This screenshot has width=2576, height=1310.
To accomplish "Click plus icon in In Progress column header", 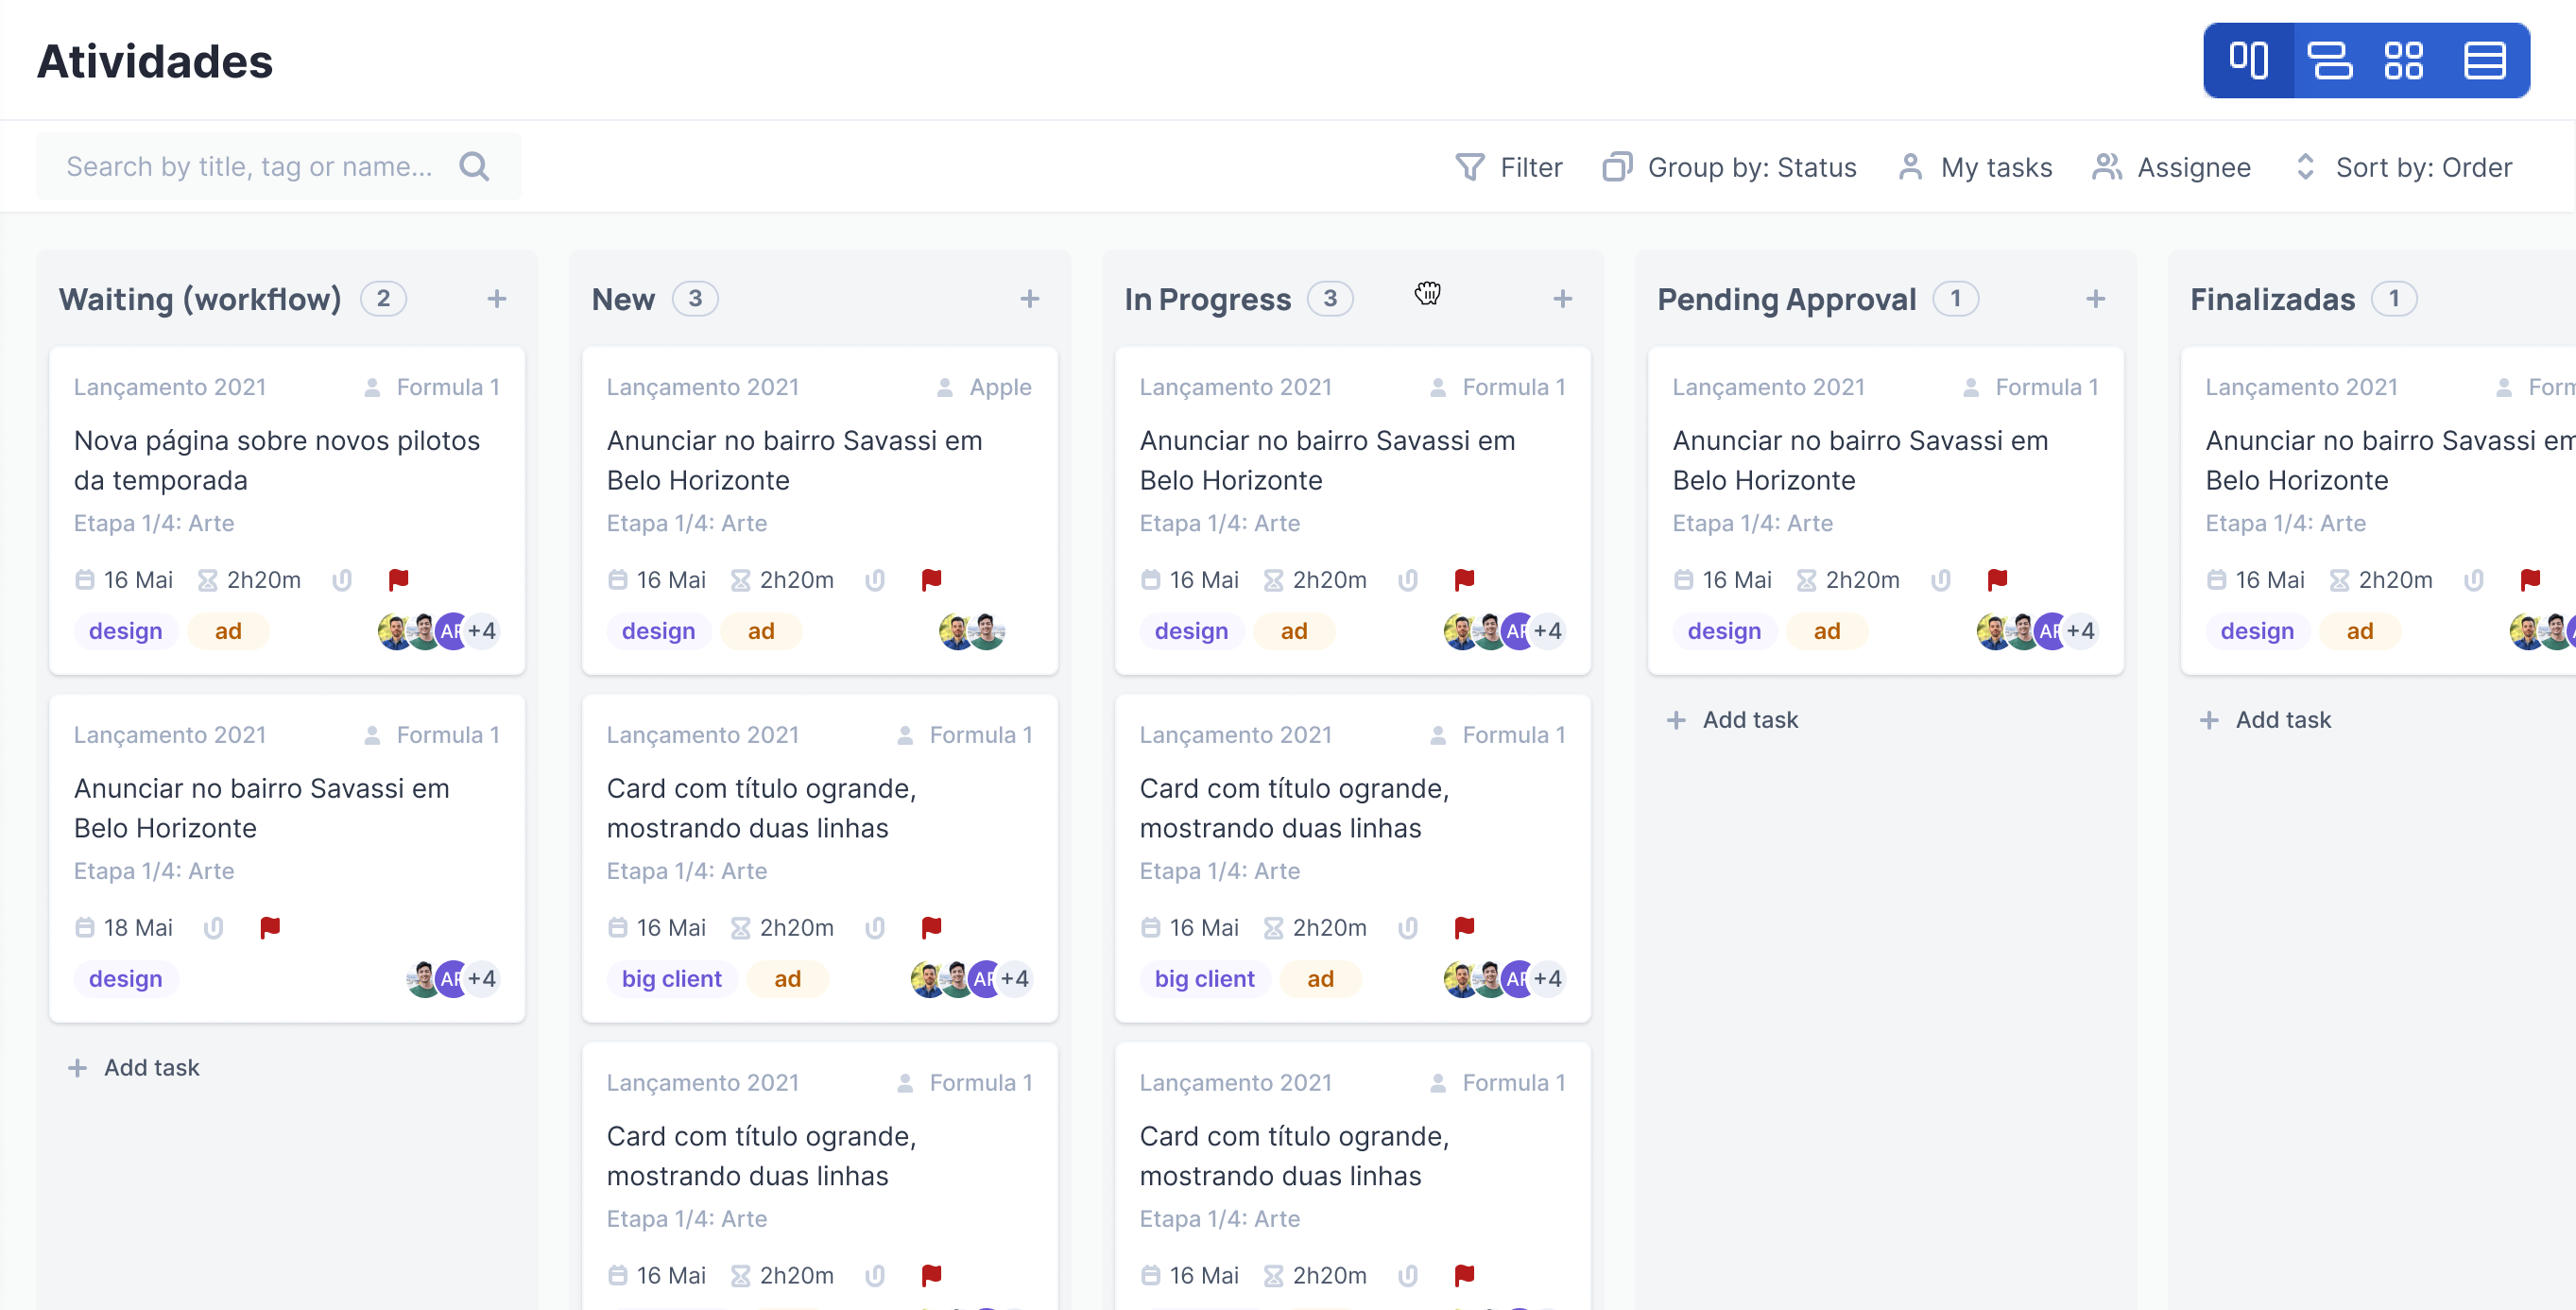I will [x=1562, y=299].
